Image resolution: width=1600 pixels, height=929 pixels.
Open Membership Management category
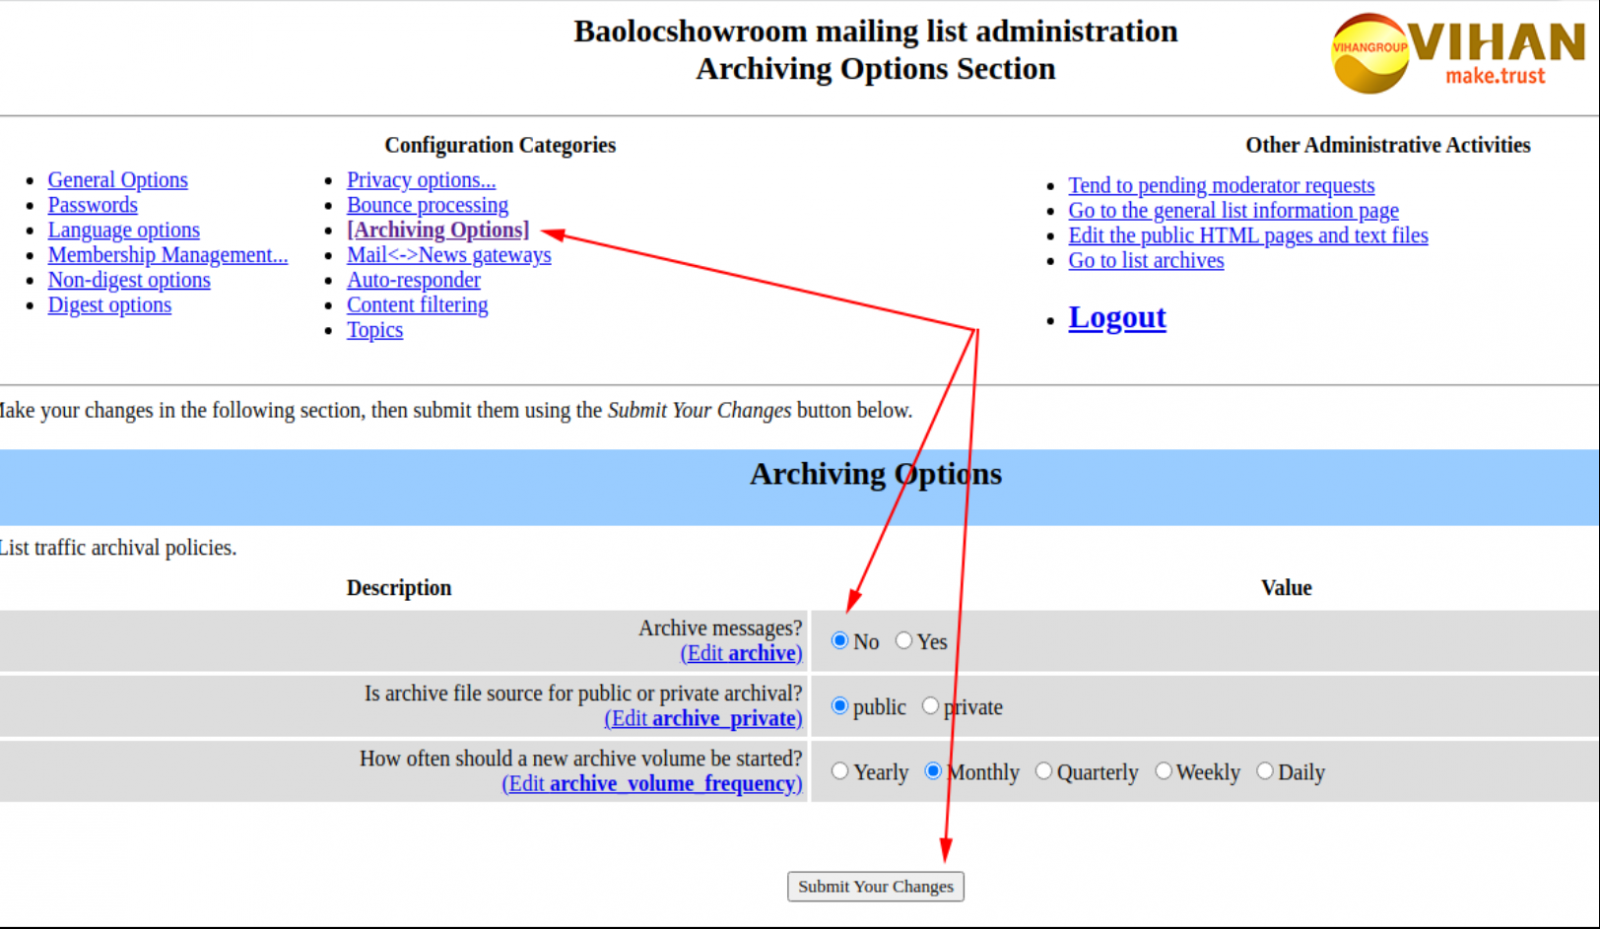(167, 255)
